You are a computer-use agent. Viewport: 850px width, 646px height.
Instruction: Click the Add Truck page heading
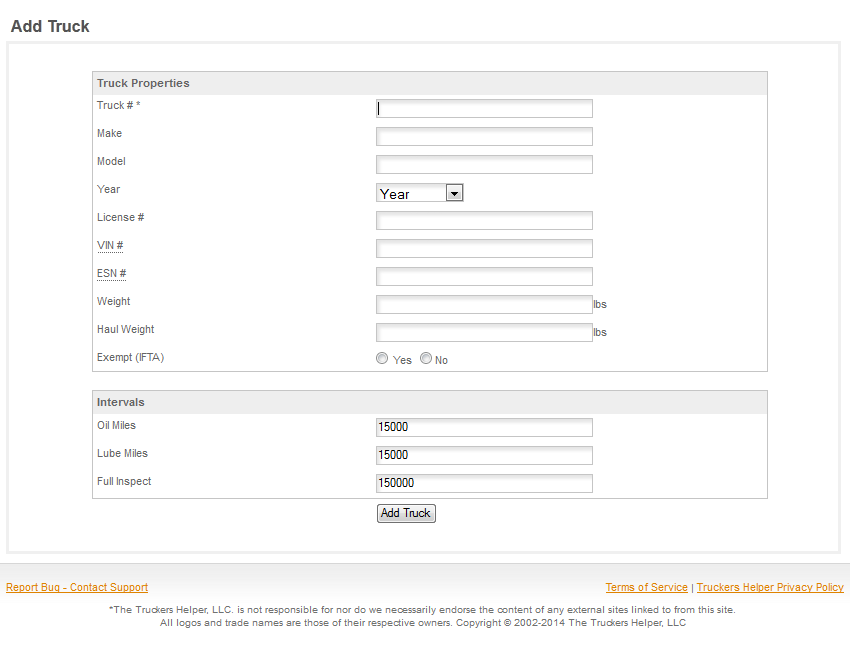coord(50,27)
